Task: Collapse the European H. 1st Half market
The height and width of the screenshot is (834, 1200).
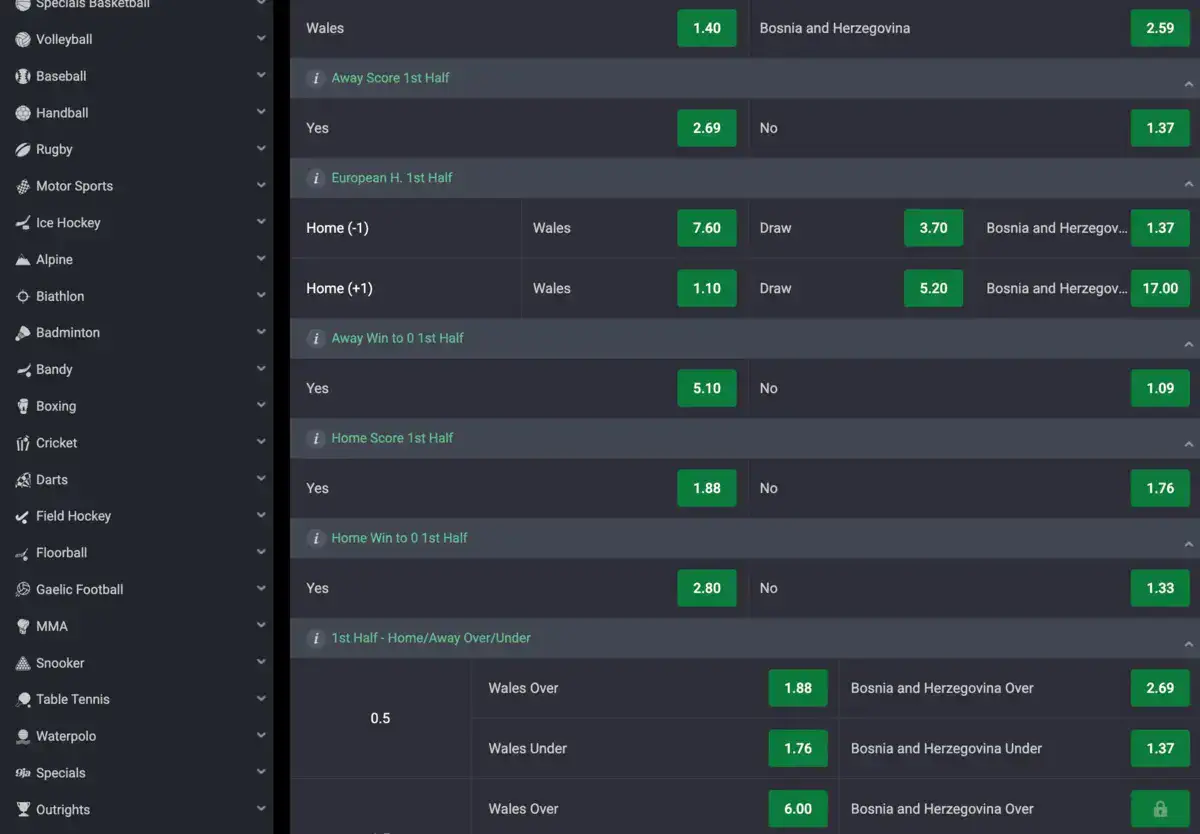Action: tap(1189, 184)
